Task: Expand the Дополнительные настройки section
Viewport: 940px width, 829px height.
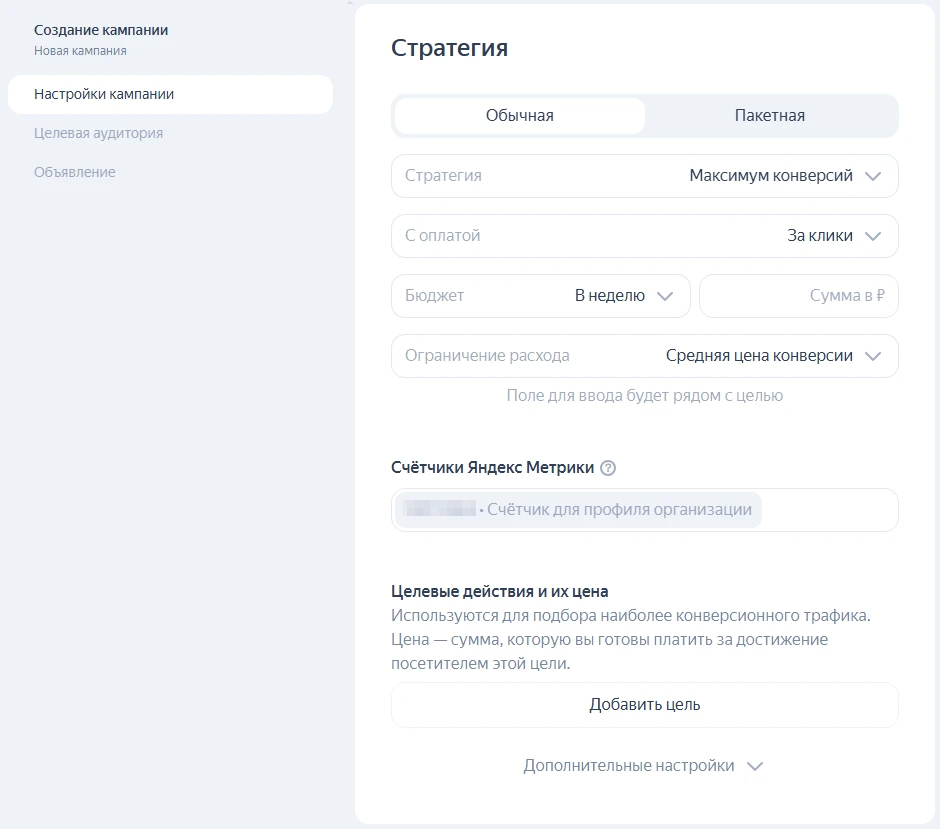Action: [x=629, y=766]
